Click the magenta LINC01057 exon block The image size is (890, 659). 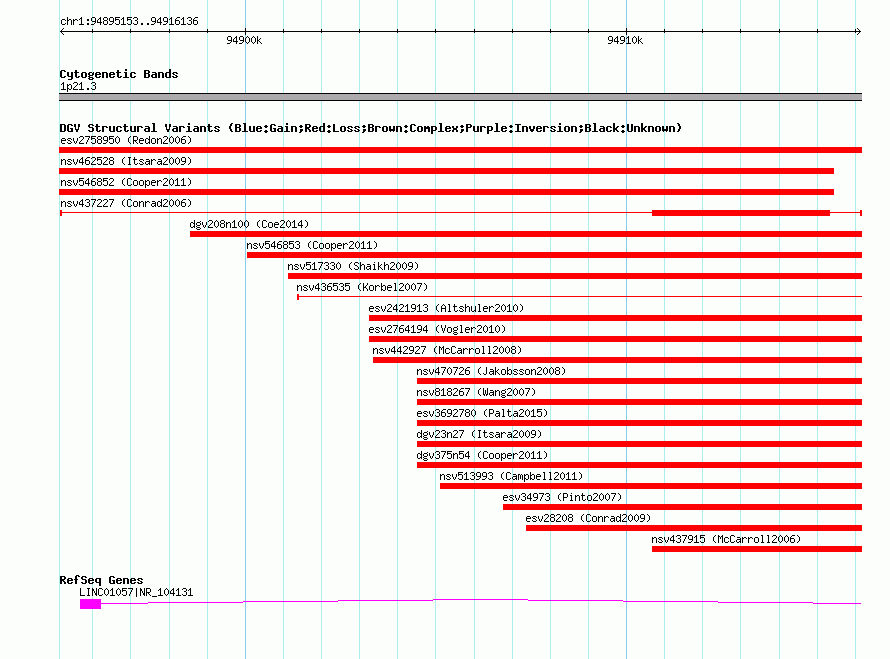tap(90, 604)
